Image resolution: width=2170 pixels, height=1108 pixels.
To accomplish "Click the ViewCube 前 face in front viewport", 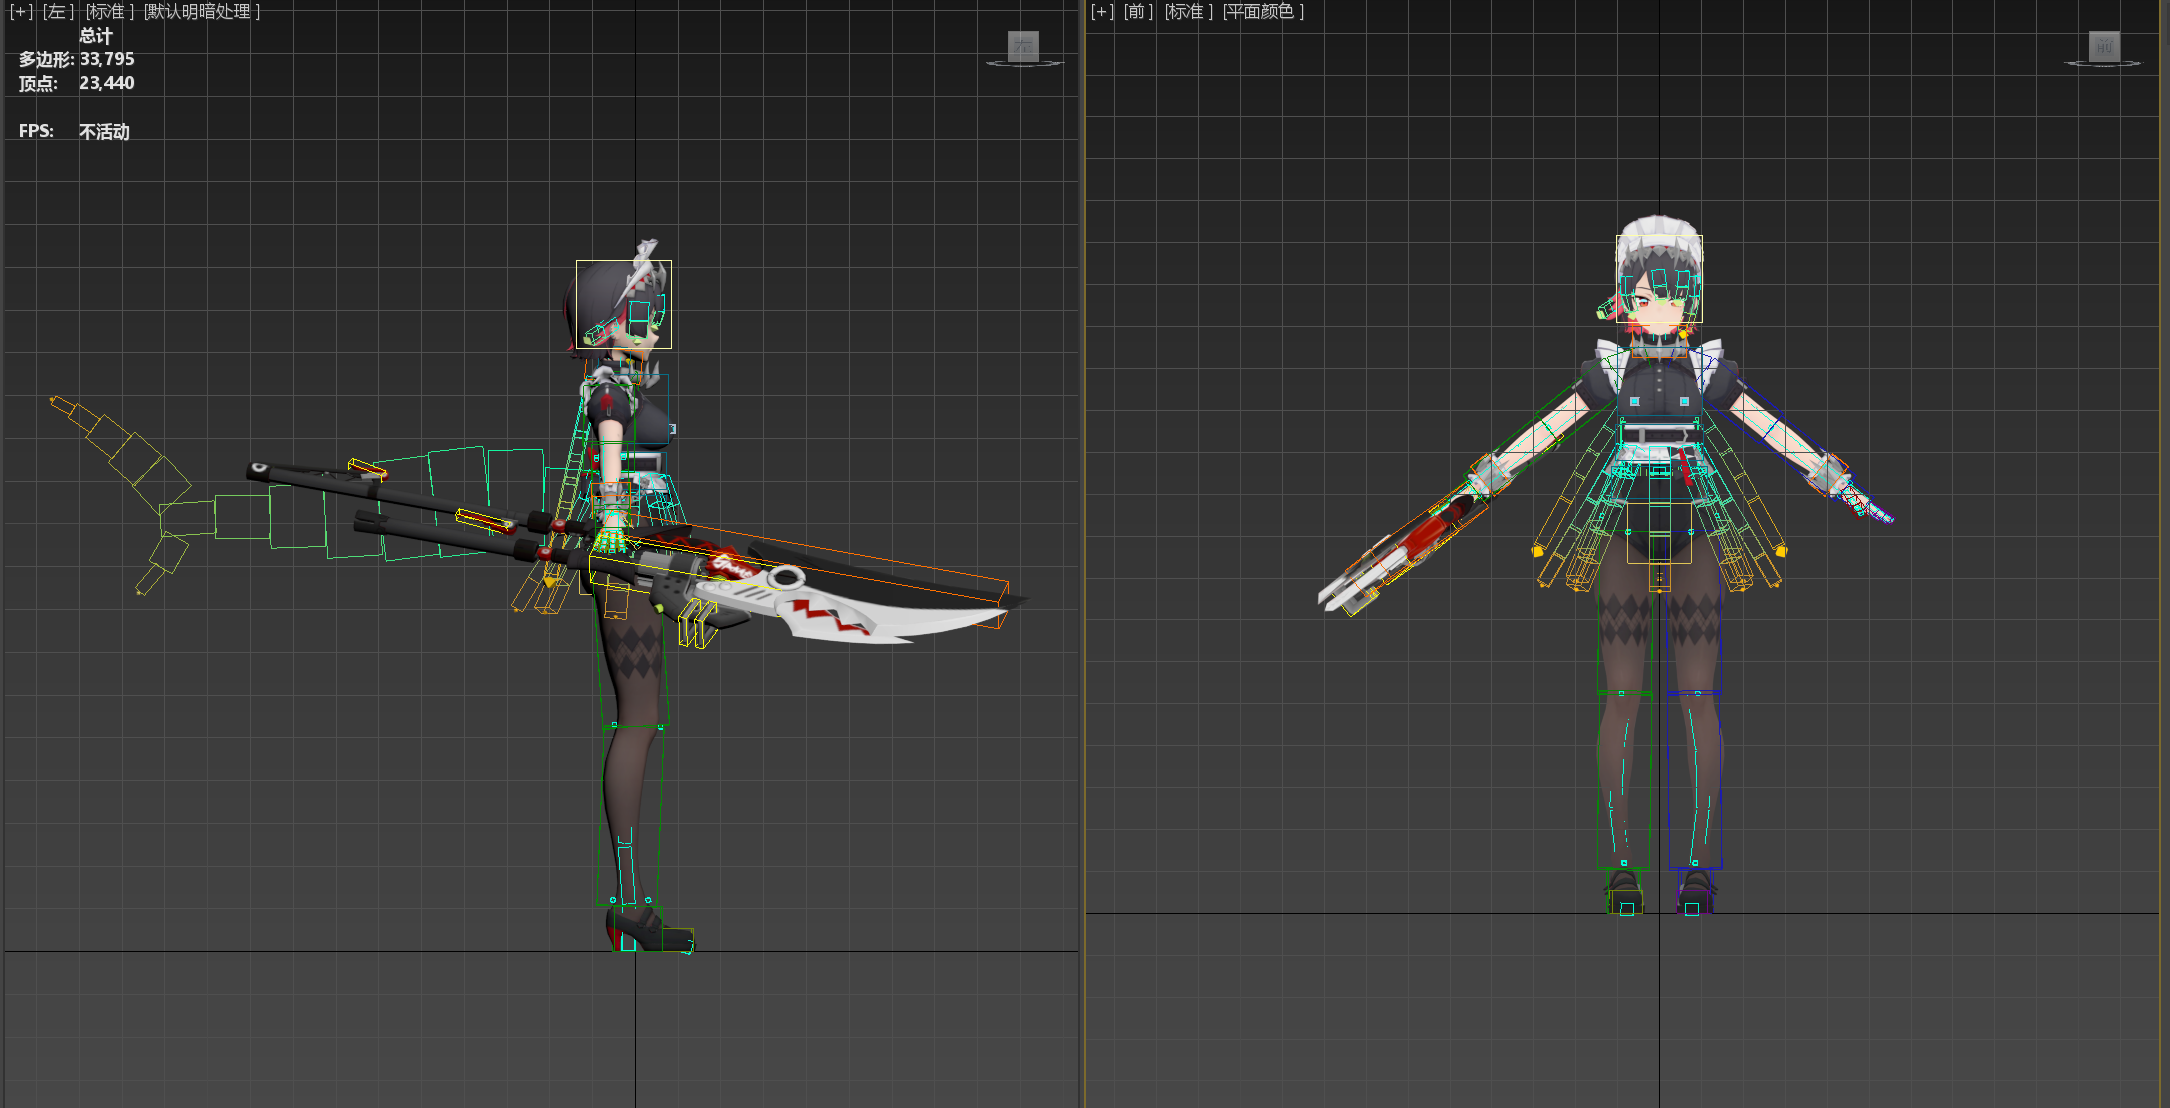I will (2104, 46).
